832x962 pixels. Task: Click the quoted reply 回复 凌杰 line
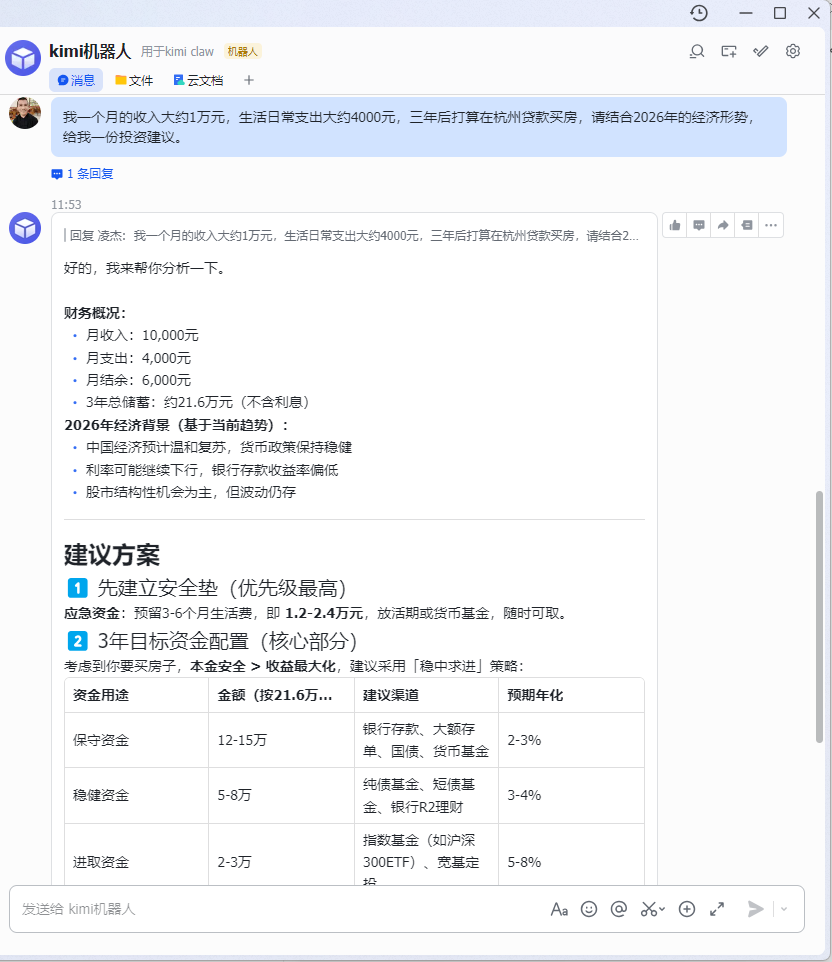coord(352,236)
